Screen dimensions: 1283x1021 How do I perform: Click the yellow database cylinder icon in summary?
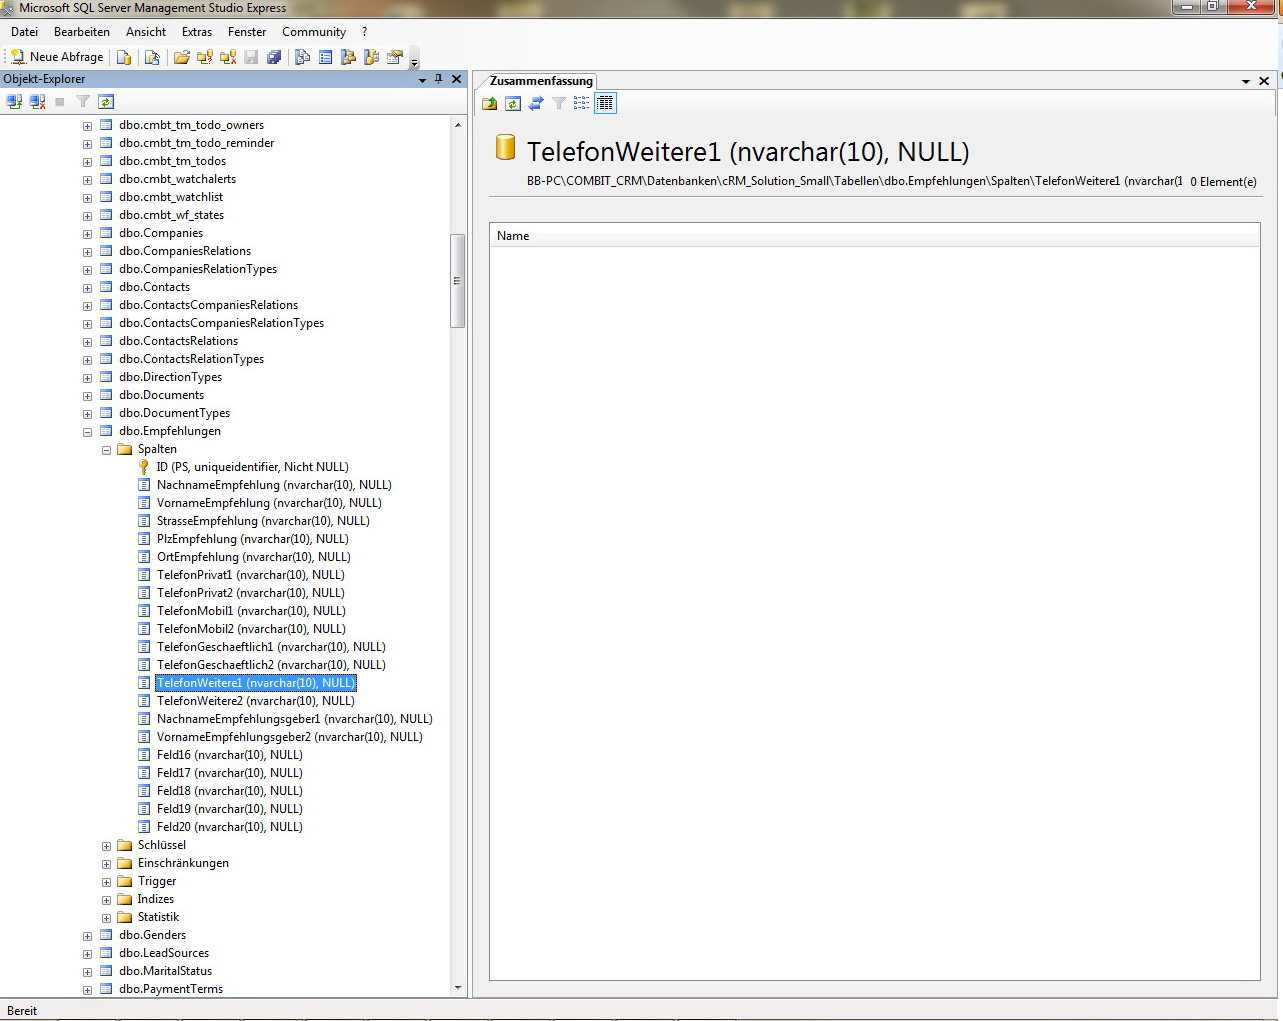coord(505,147)
